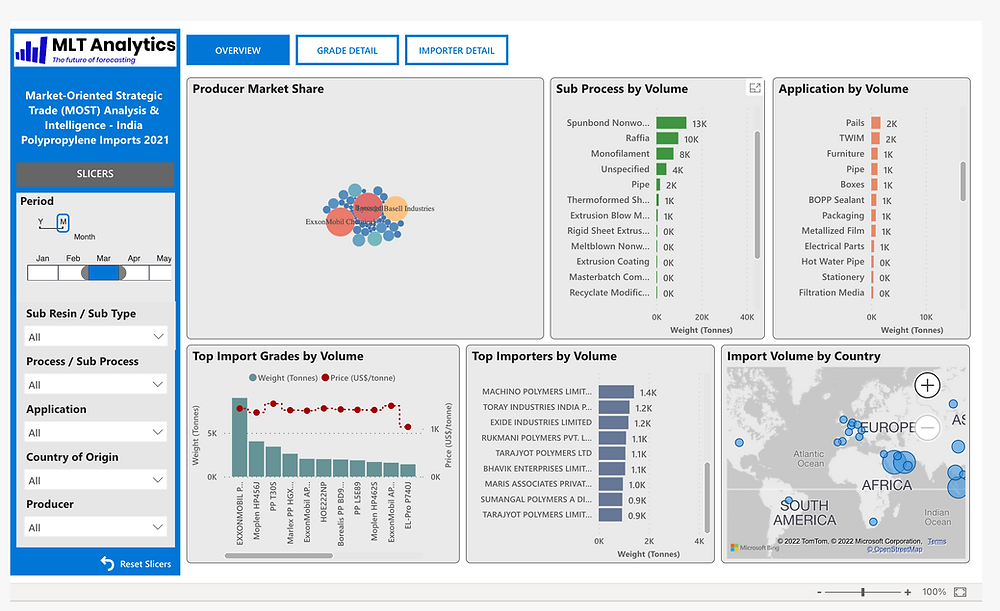Image resolution: width=1000 pixels, height=611 pixels.
Task: Click the Price (US$/tonne) legend item
Action: (358, 378)
